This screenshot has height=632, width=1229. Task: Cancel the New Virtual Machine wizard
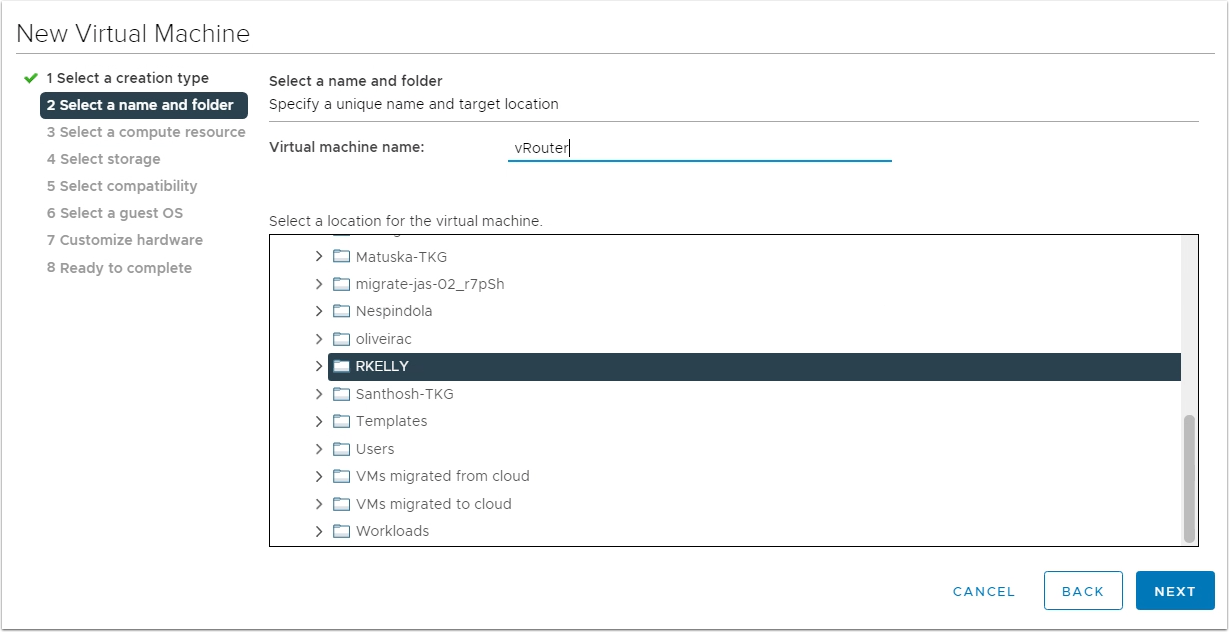click(984, 591)
